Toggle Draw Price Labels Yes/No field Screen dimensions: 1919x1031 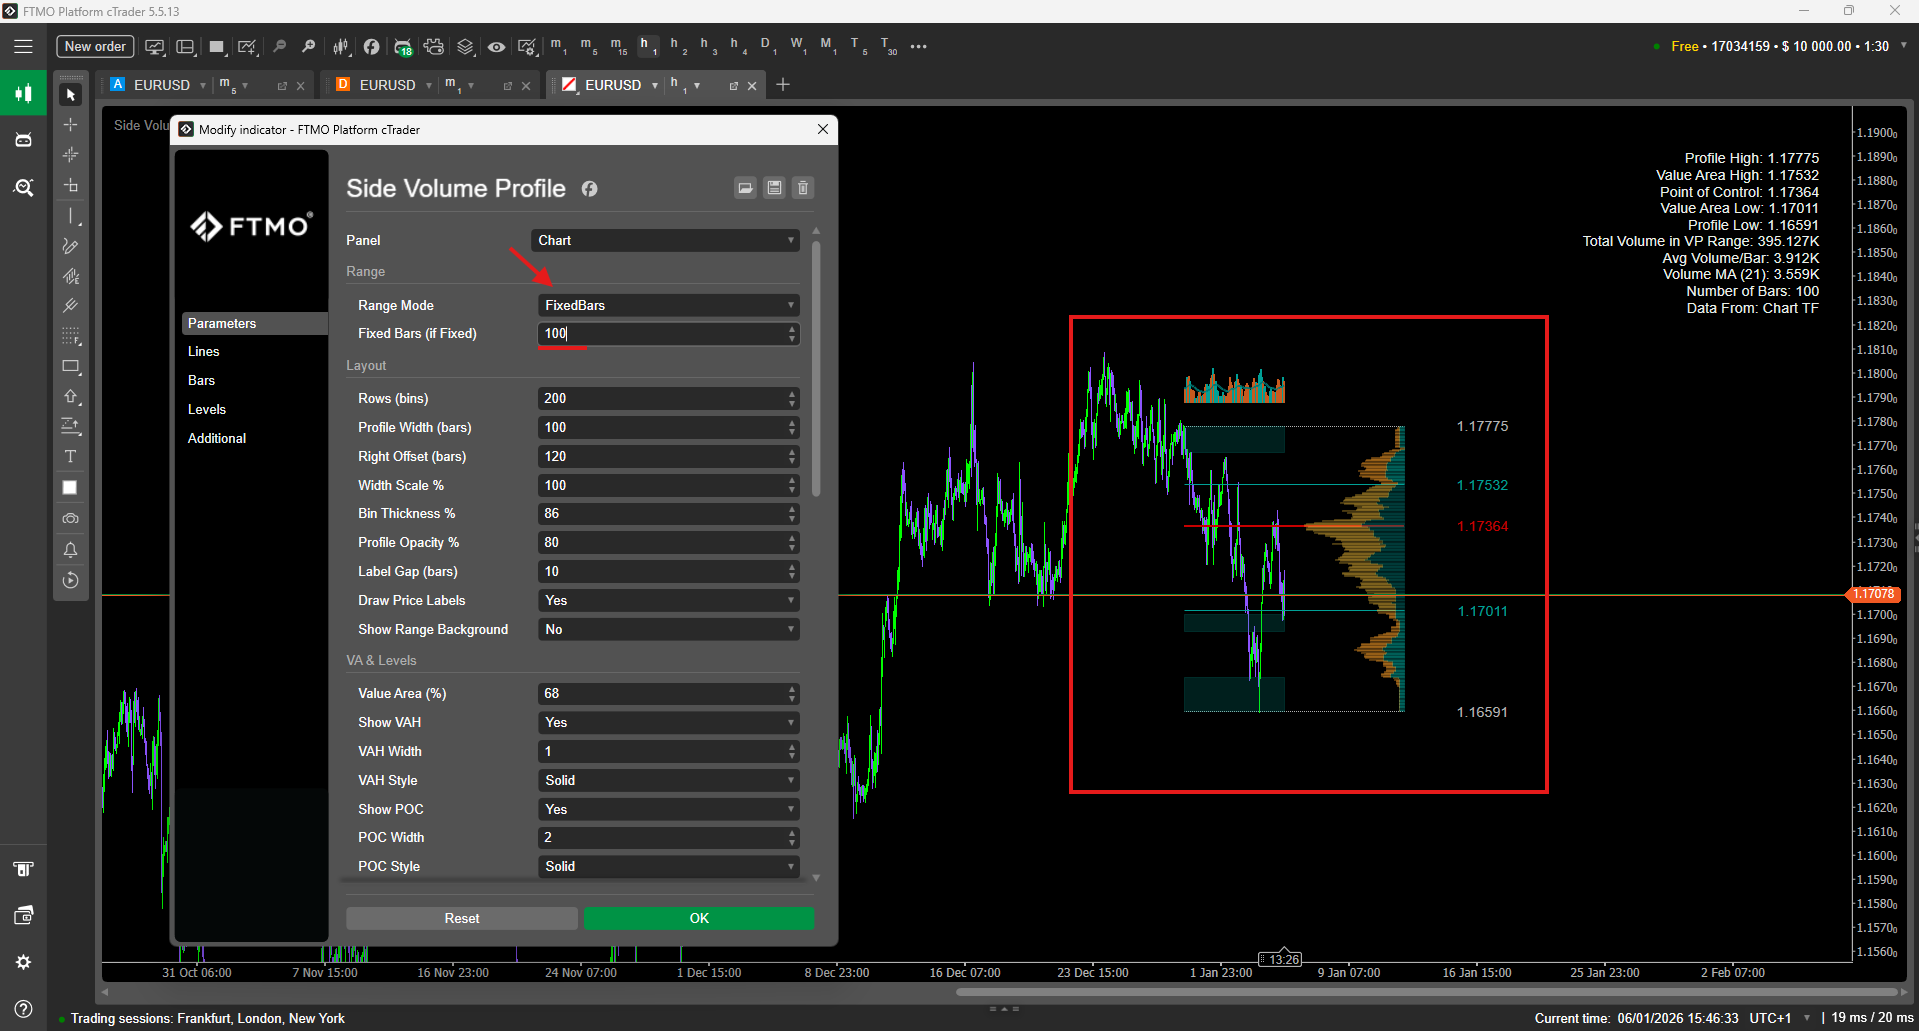[668, 601]
